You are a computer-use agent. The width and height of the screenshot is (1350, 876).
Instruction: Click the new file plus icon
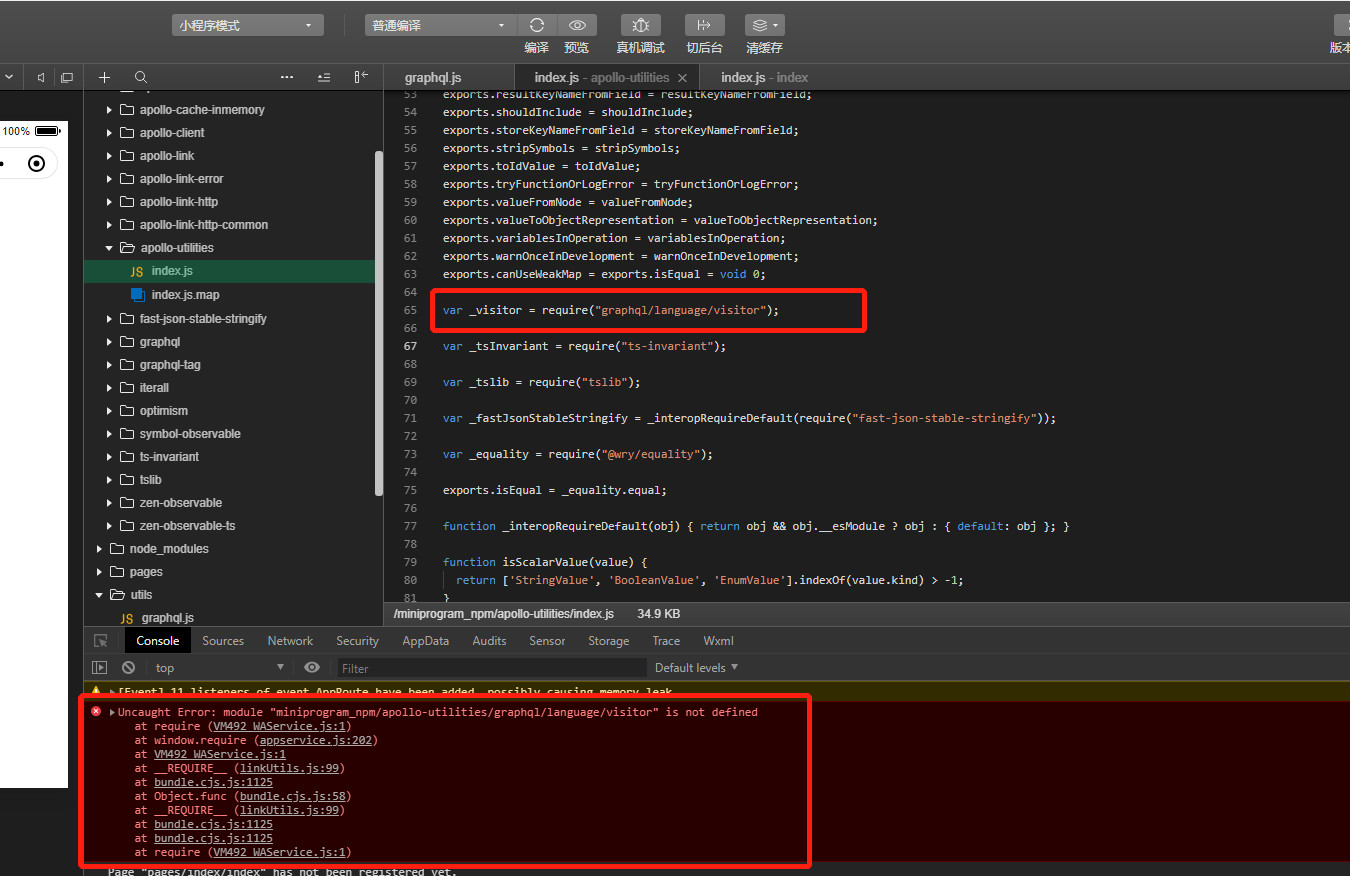click(104, 77)
